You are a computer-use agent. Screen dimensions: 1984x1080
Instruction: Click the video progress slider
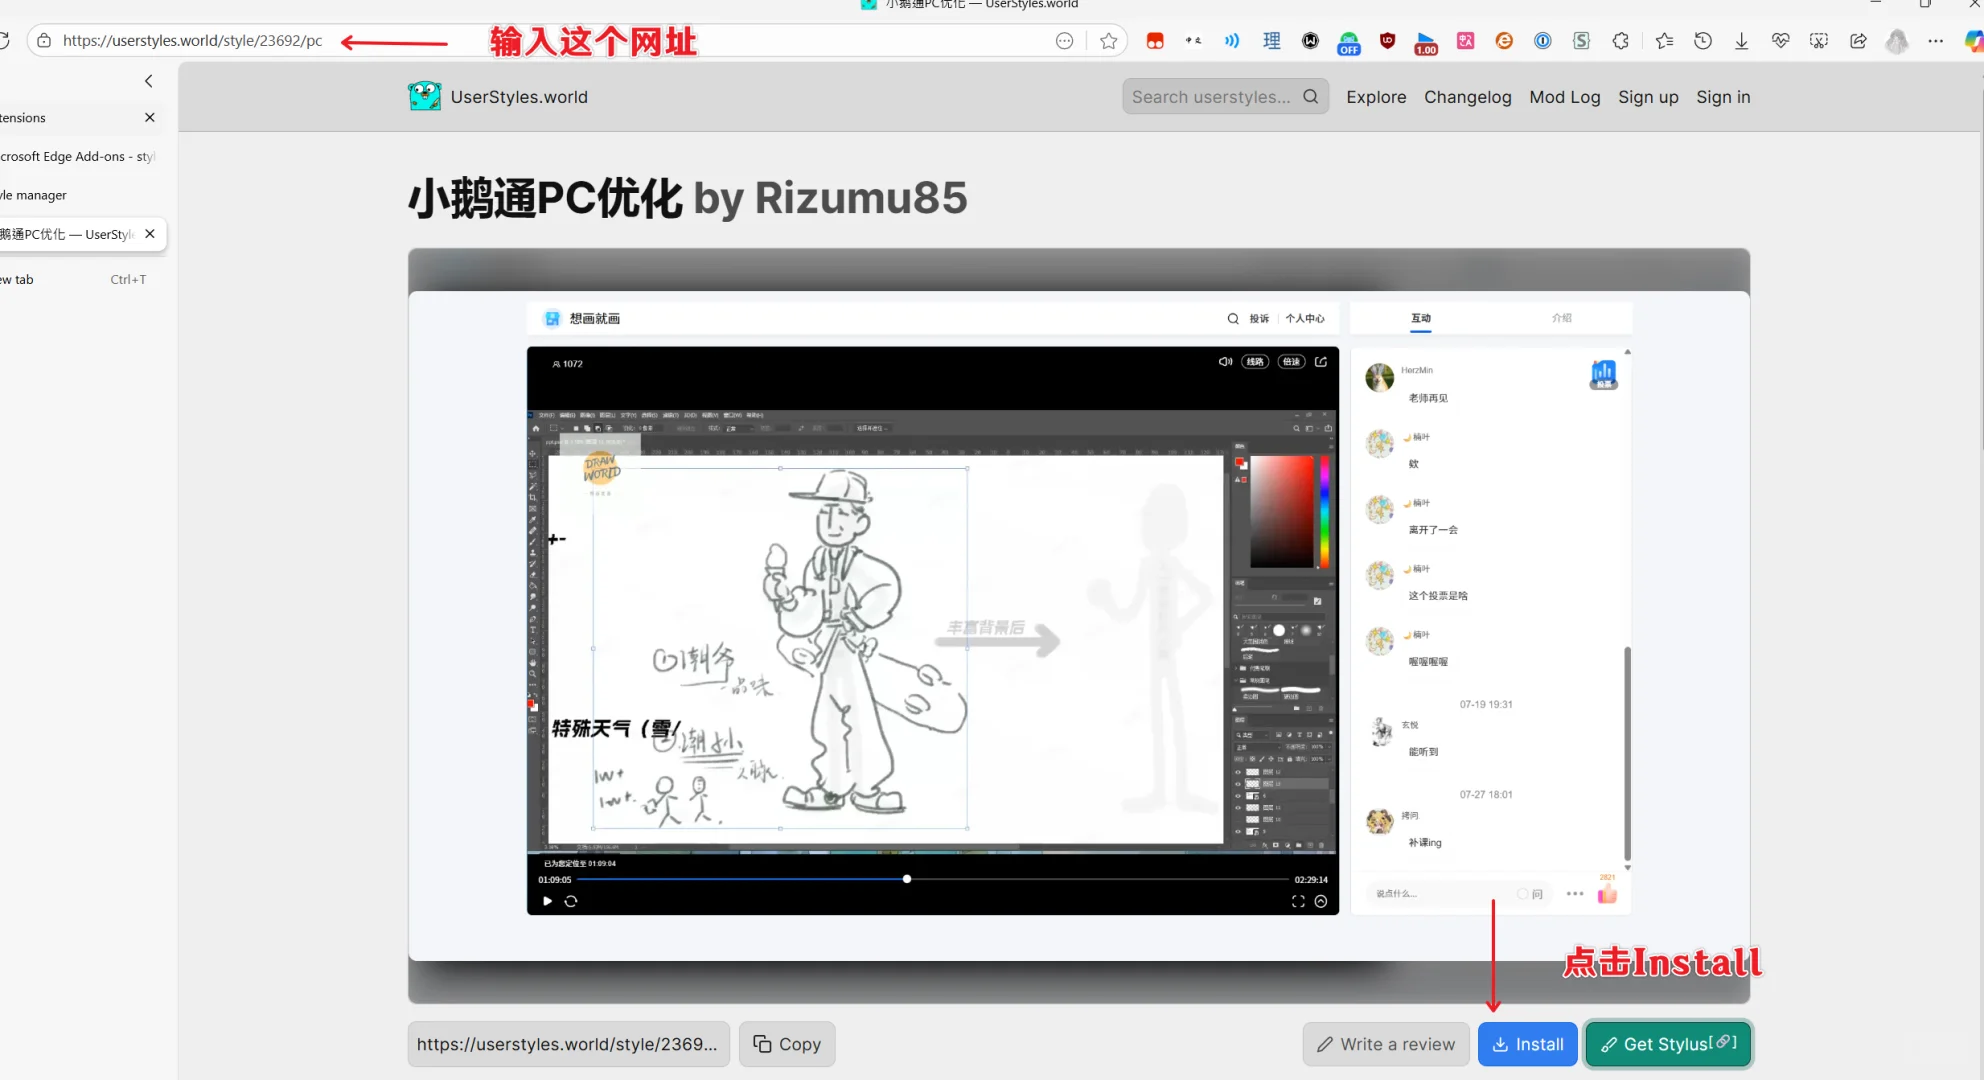click(905, 879)
